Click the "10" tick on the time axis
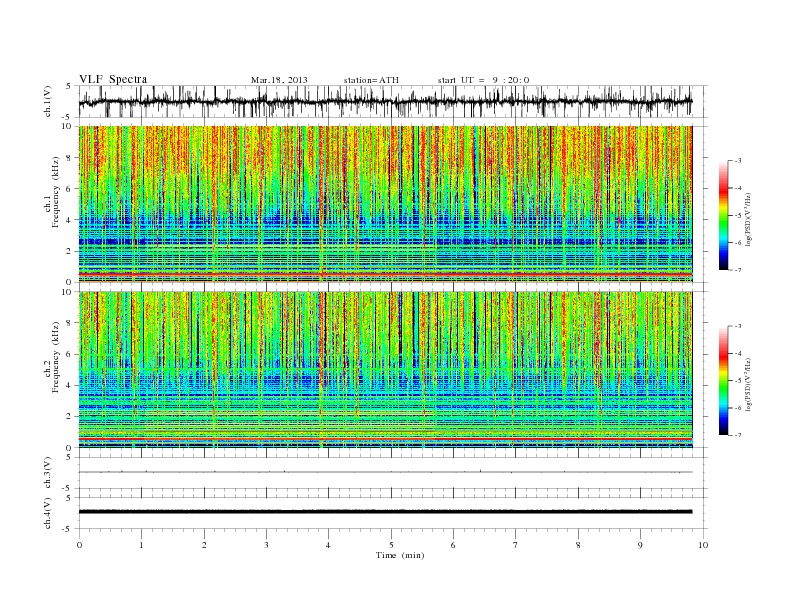Screen dimensions: 792x612 pyautogui.click(x=703, y=545)
